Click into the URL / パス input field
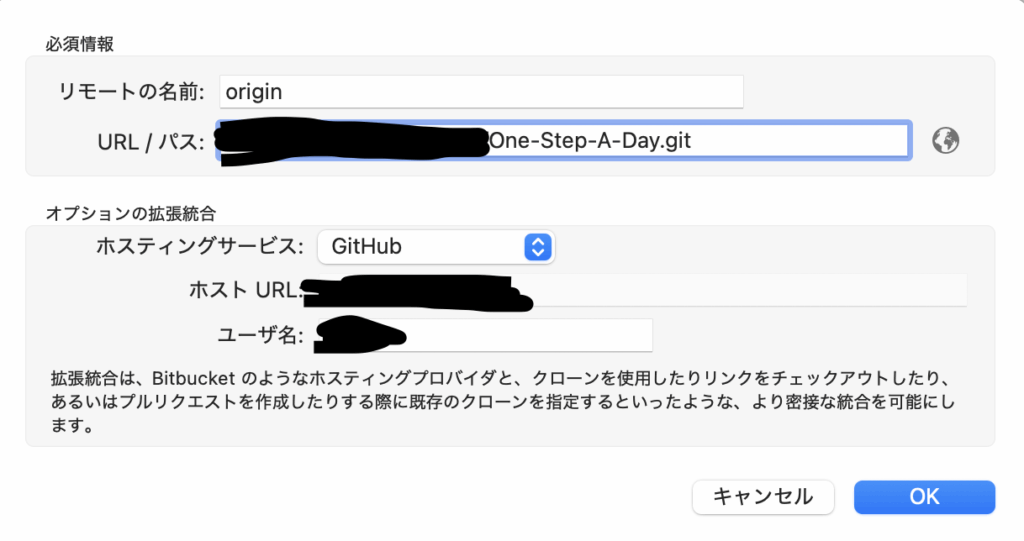This screenshot has width=1024, height=541. click(x=563, y=140)
